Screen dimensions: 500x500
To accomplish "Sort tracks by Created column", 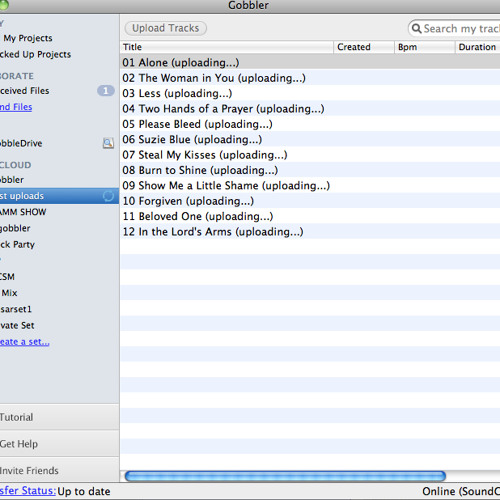I will 364,47.
